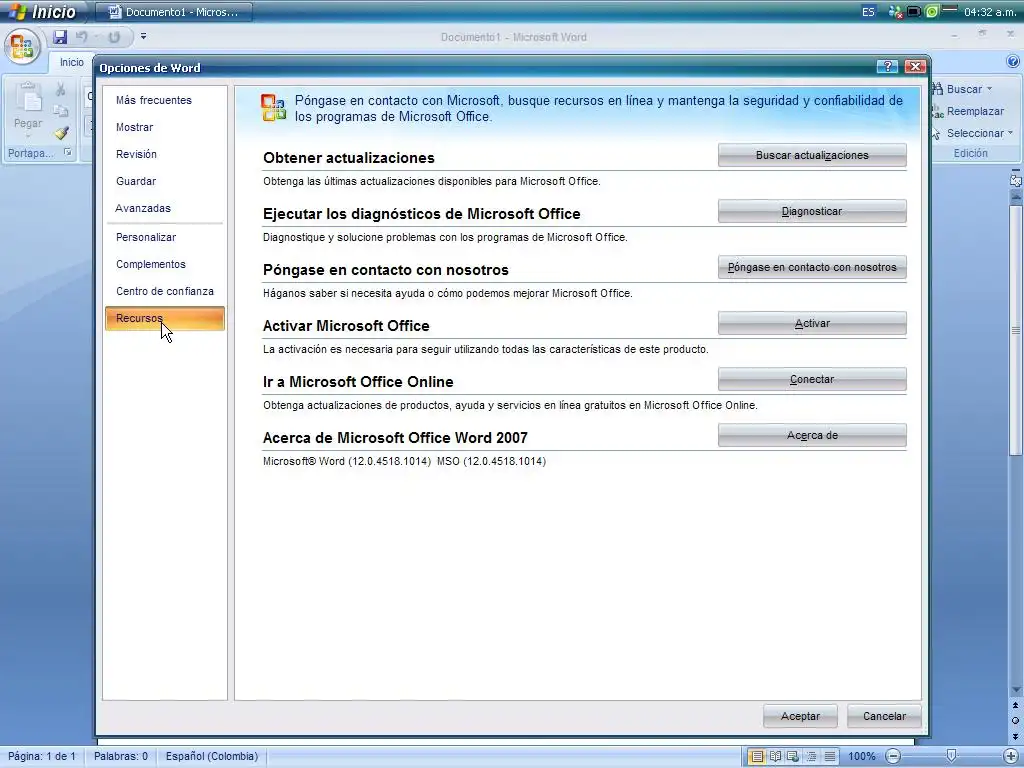Click the ES language bar indicator

pos(868,12)
